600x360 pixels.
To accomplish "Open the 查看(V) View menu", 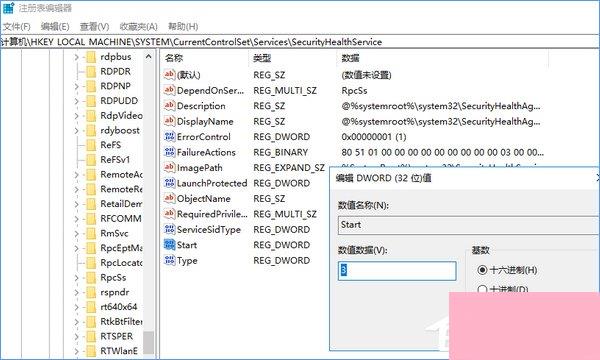I will point(94,26).
